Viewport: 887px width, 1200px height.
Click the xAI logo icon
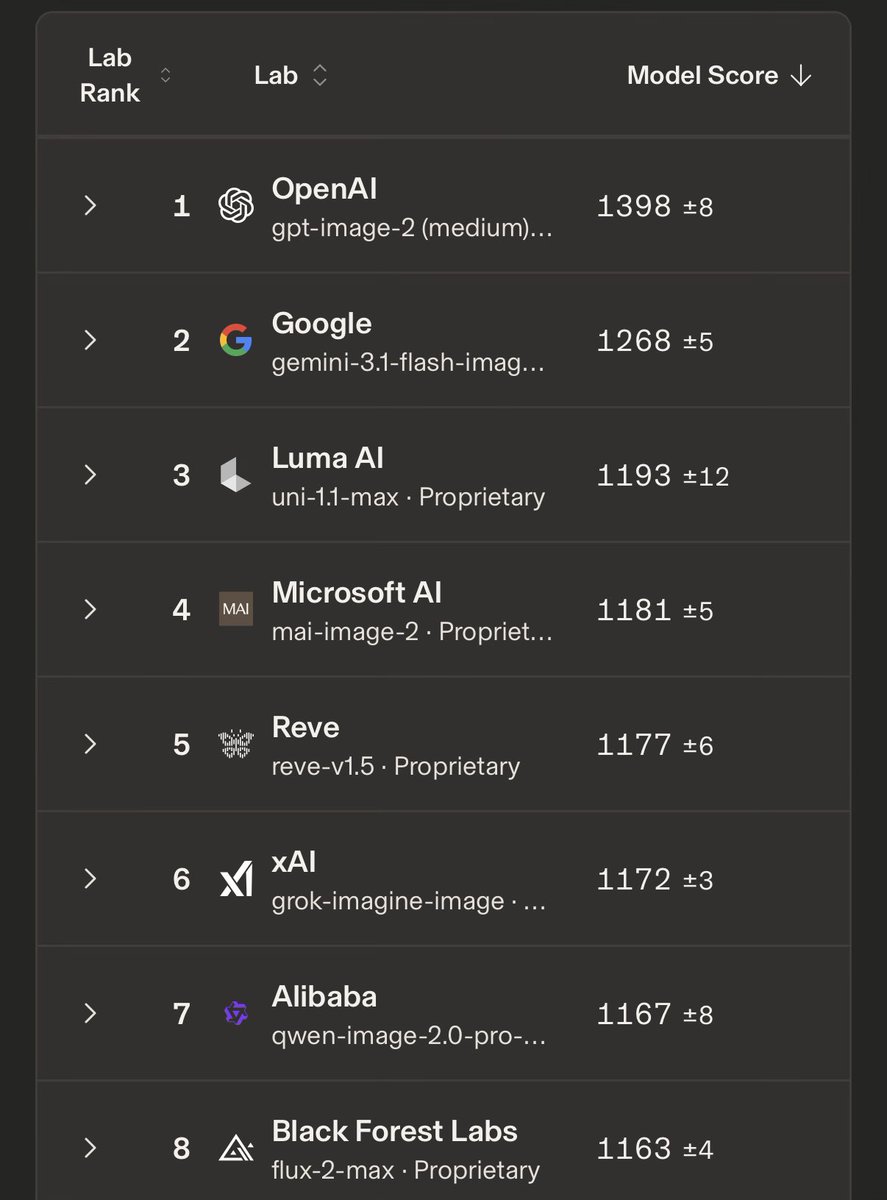[x=236, y=879]
